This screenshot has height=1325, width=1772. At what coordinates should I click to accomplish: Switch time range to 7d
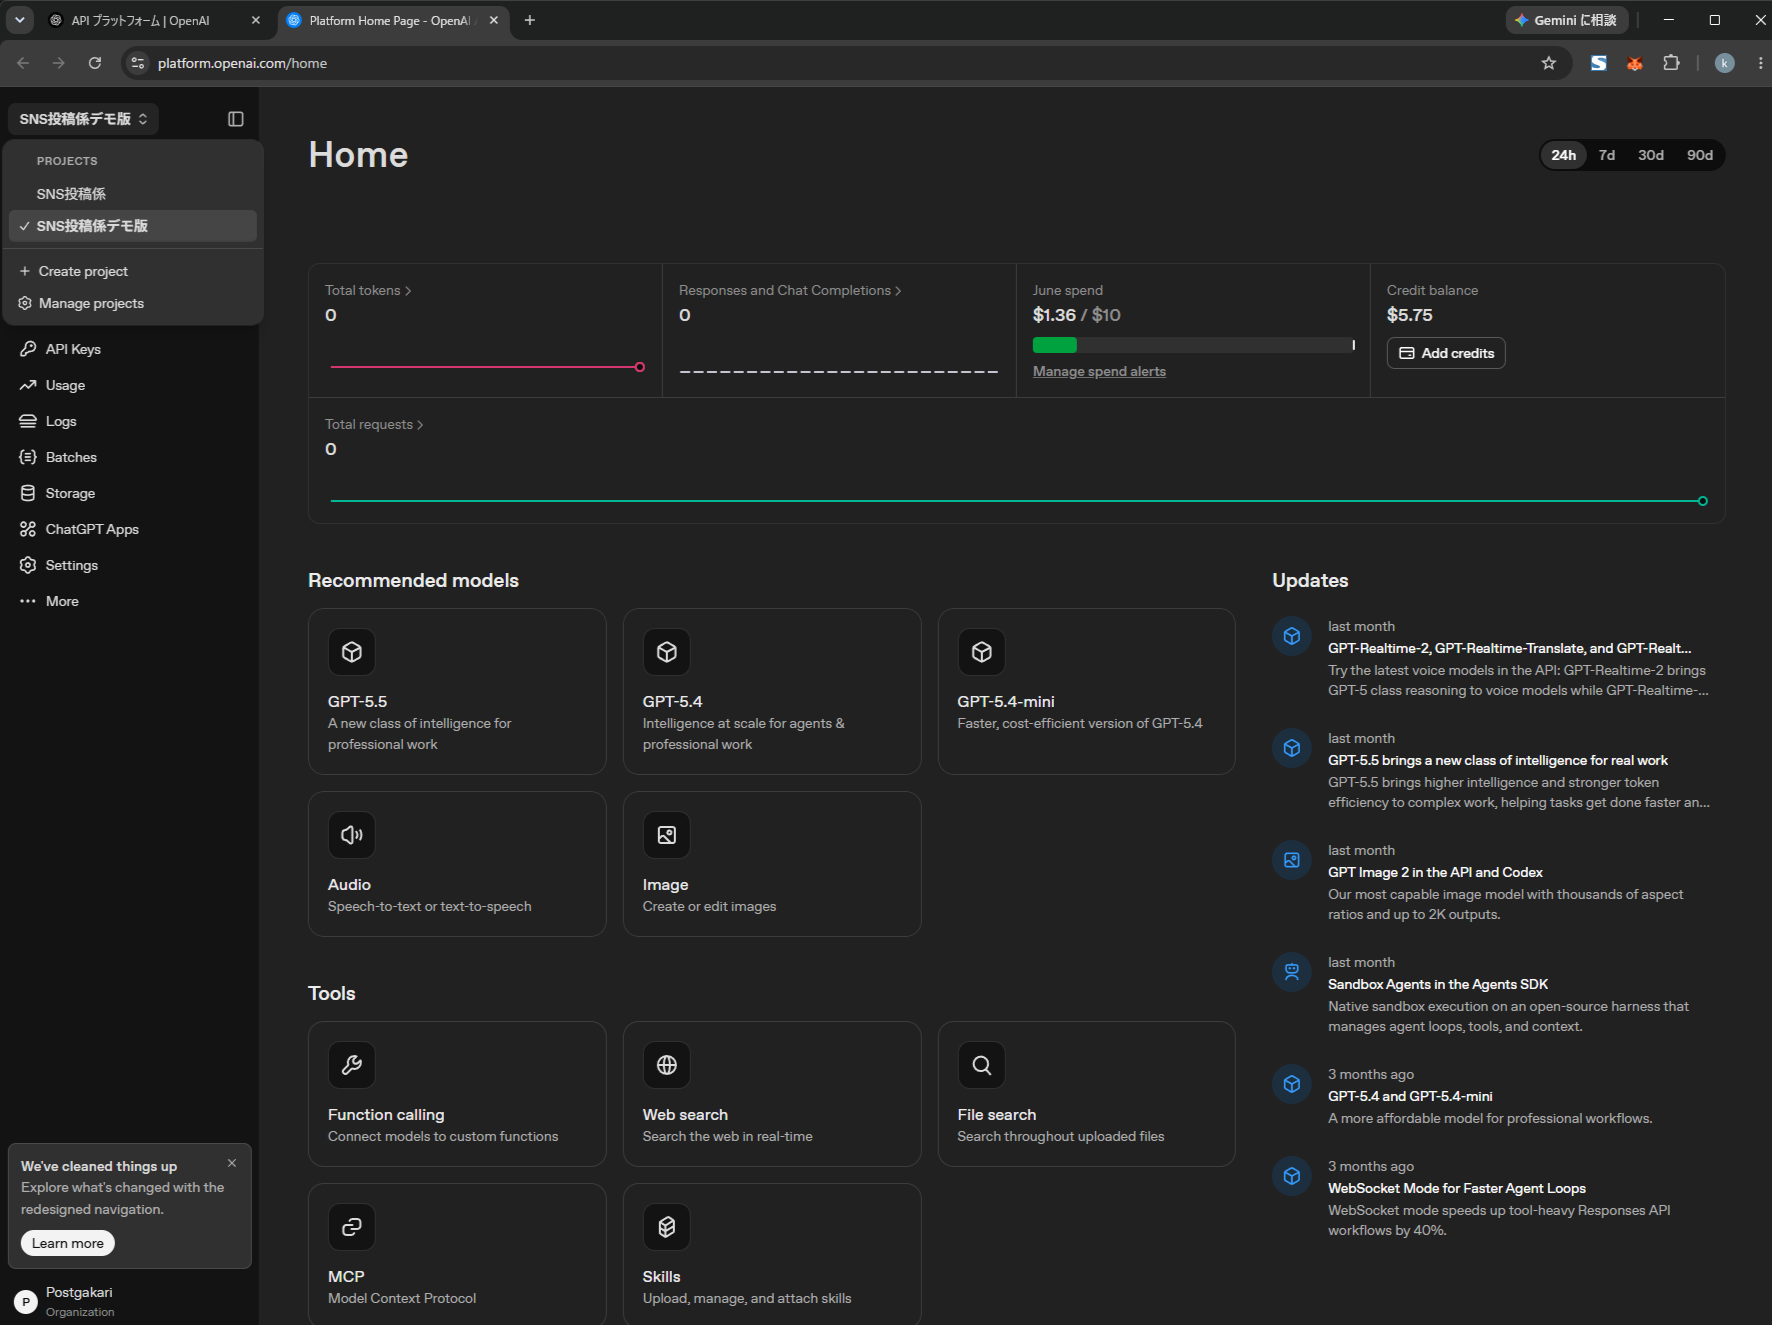tap(1607, 155)
